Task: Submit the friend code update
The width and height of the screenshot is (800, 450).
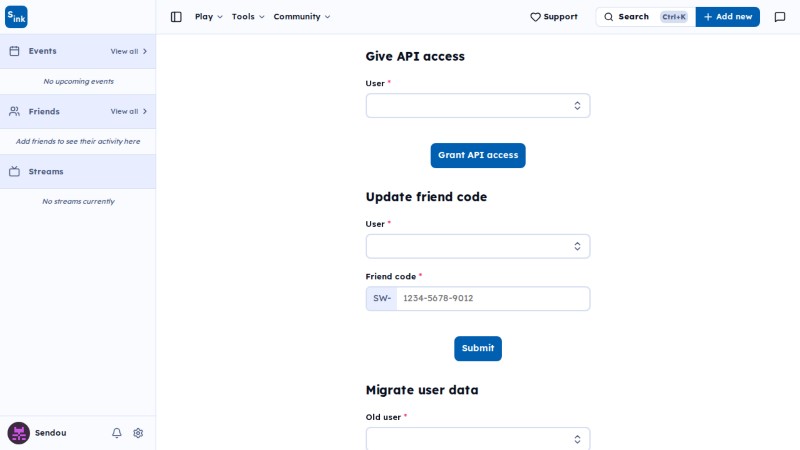Action: (478, 348)
